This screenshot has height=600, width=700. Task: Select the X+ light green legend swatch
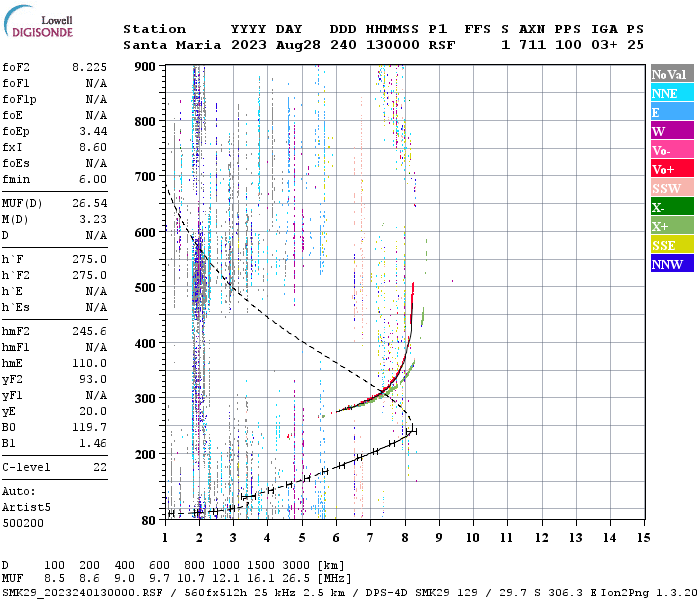pos(672,226)
